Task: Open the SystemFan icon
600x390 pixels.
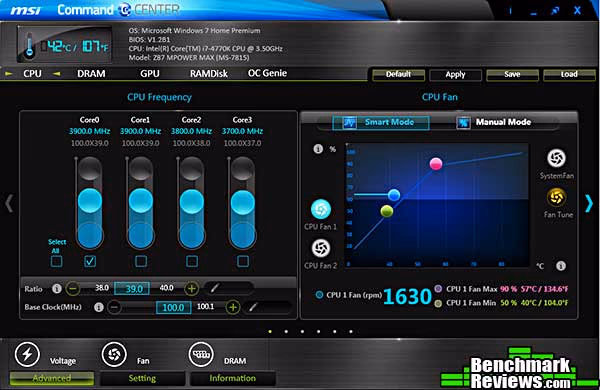Action: [556, 158]
